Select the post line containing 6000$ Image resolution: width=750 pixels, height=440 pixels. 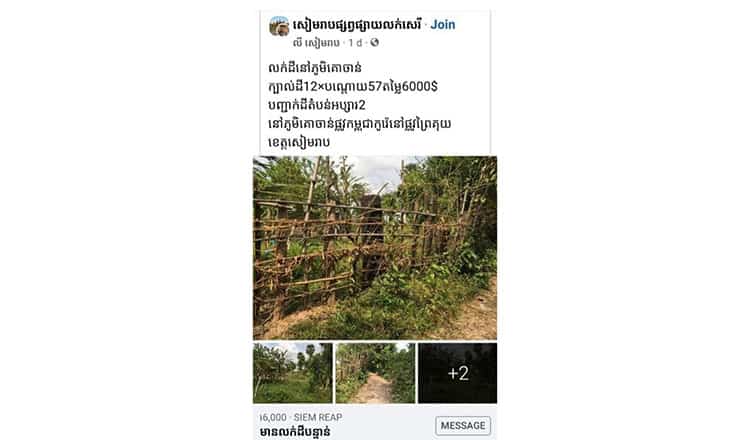coord(353,87)
